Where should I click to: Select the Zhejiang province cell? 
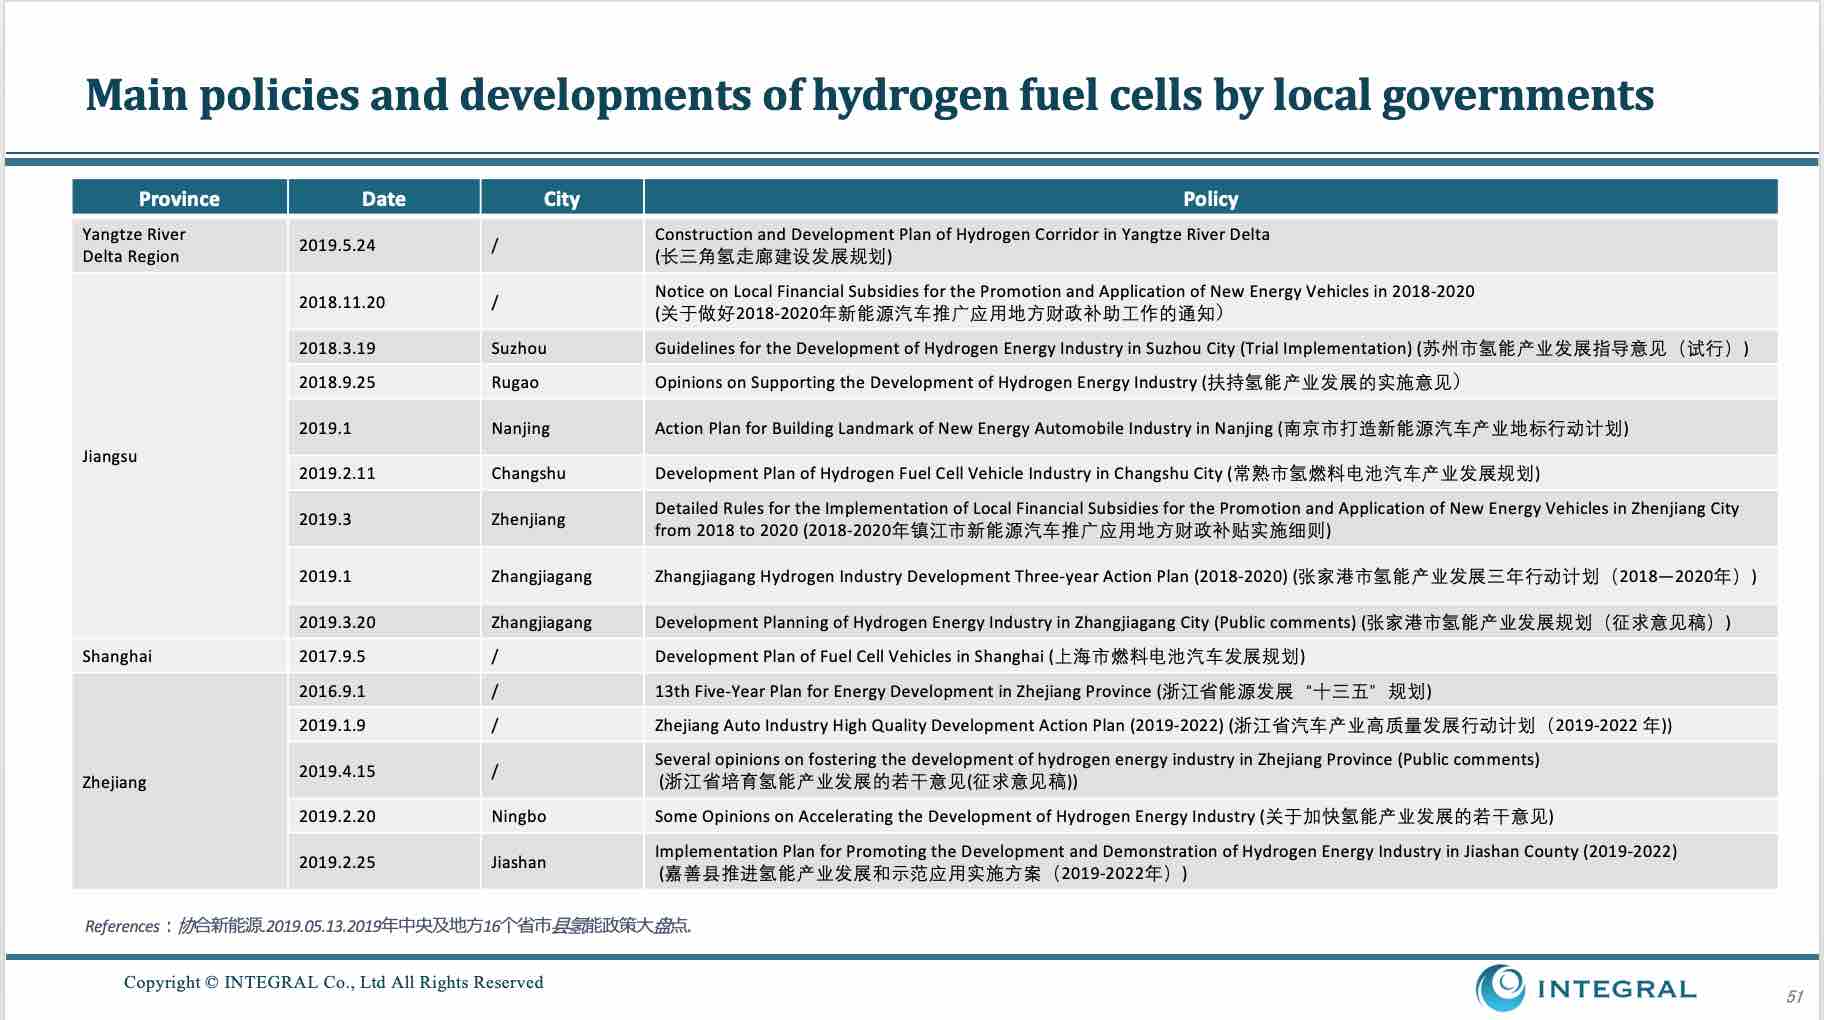[179, 782]
